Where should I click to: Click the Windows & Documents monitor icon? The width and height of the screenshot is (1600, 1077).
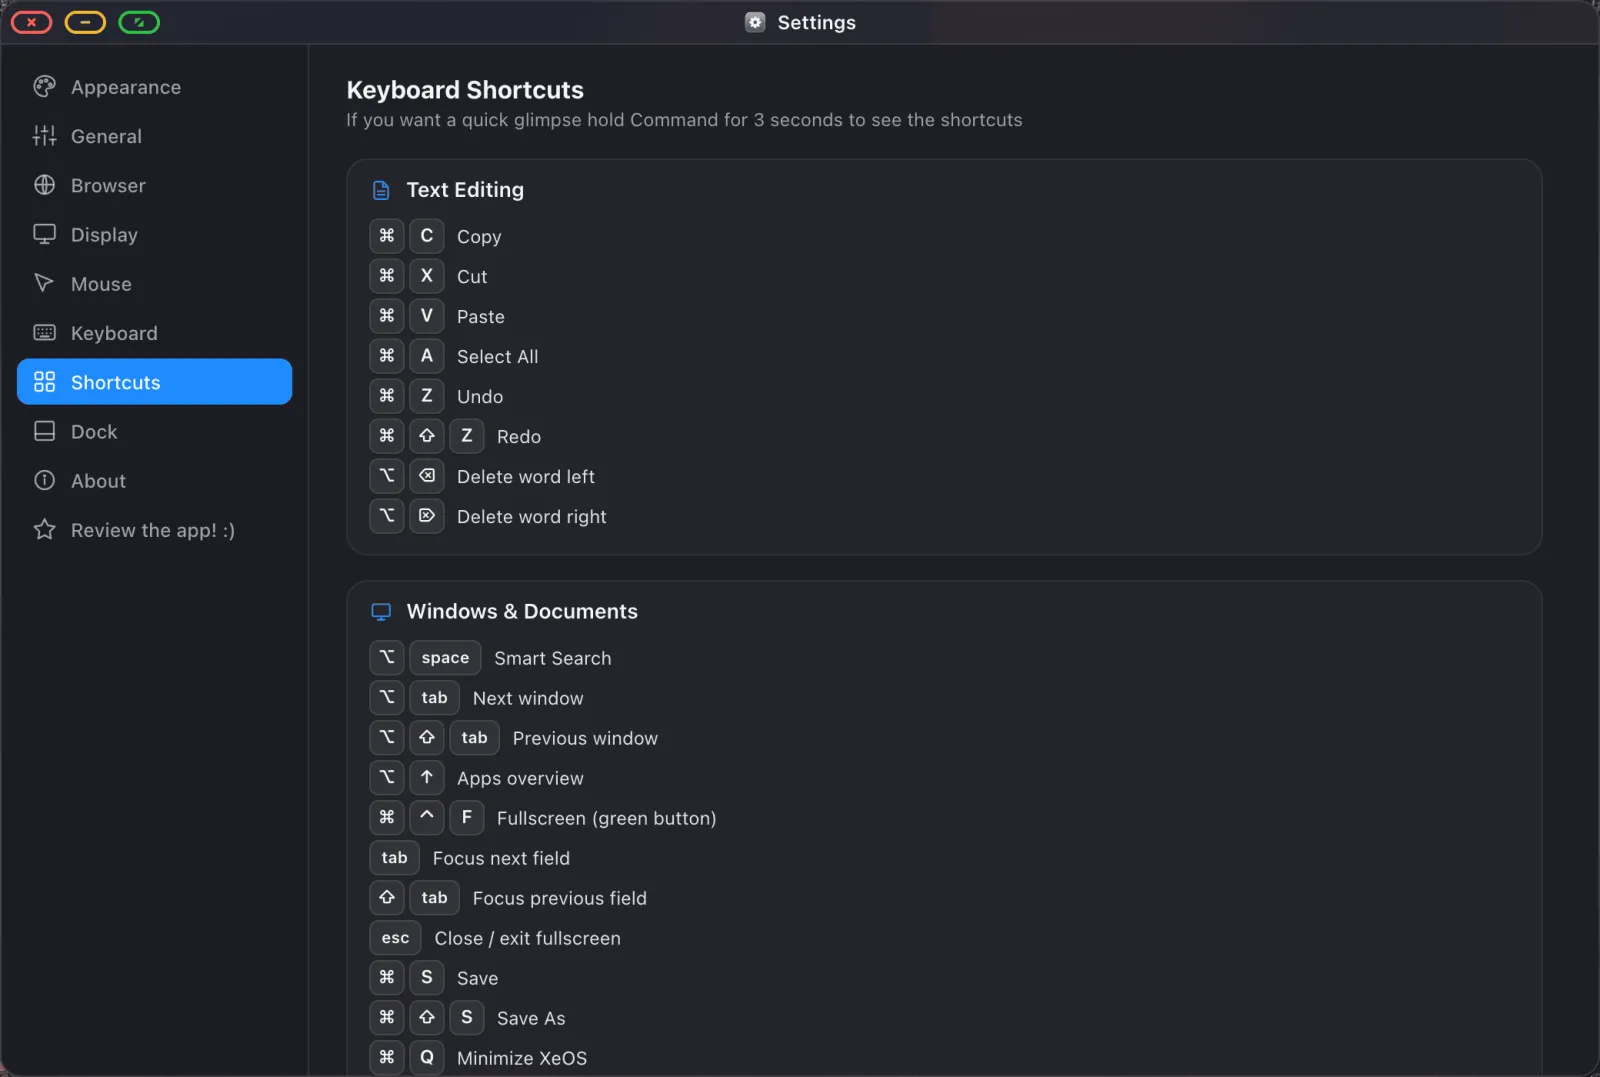click(x=381, y=611)
